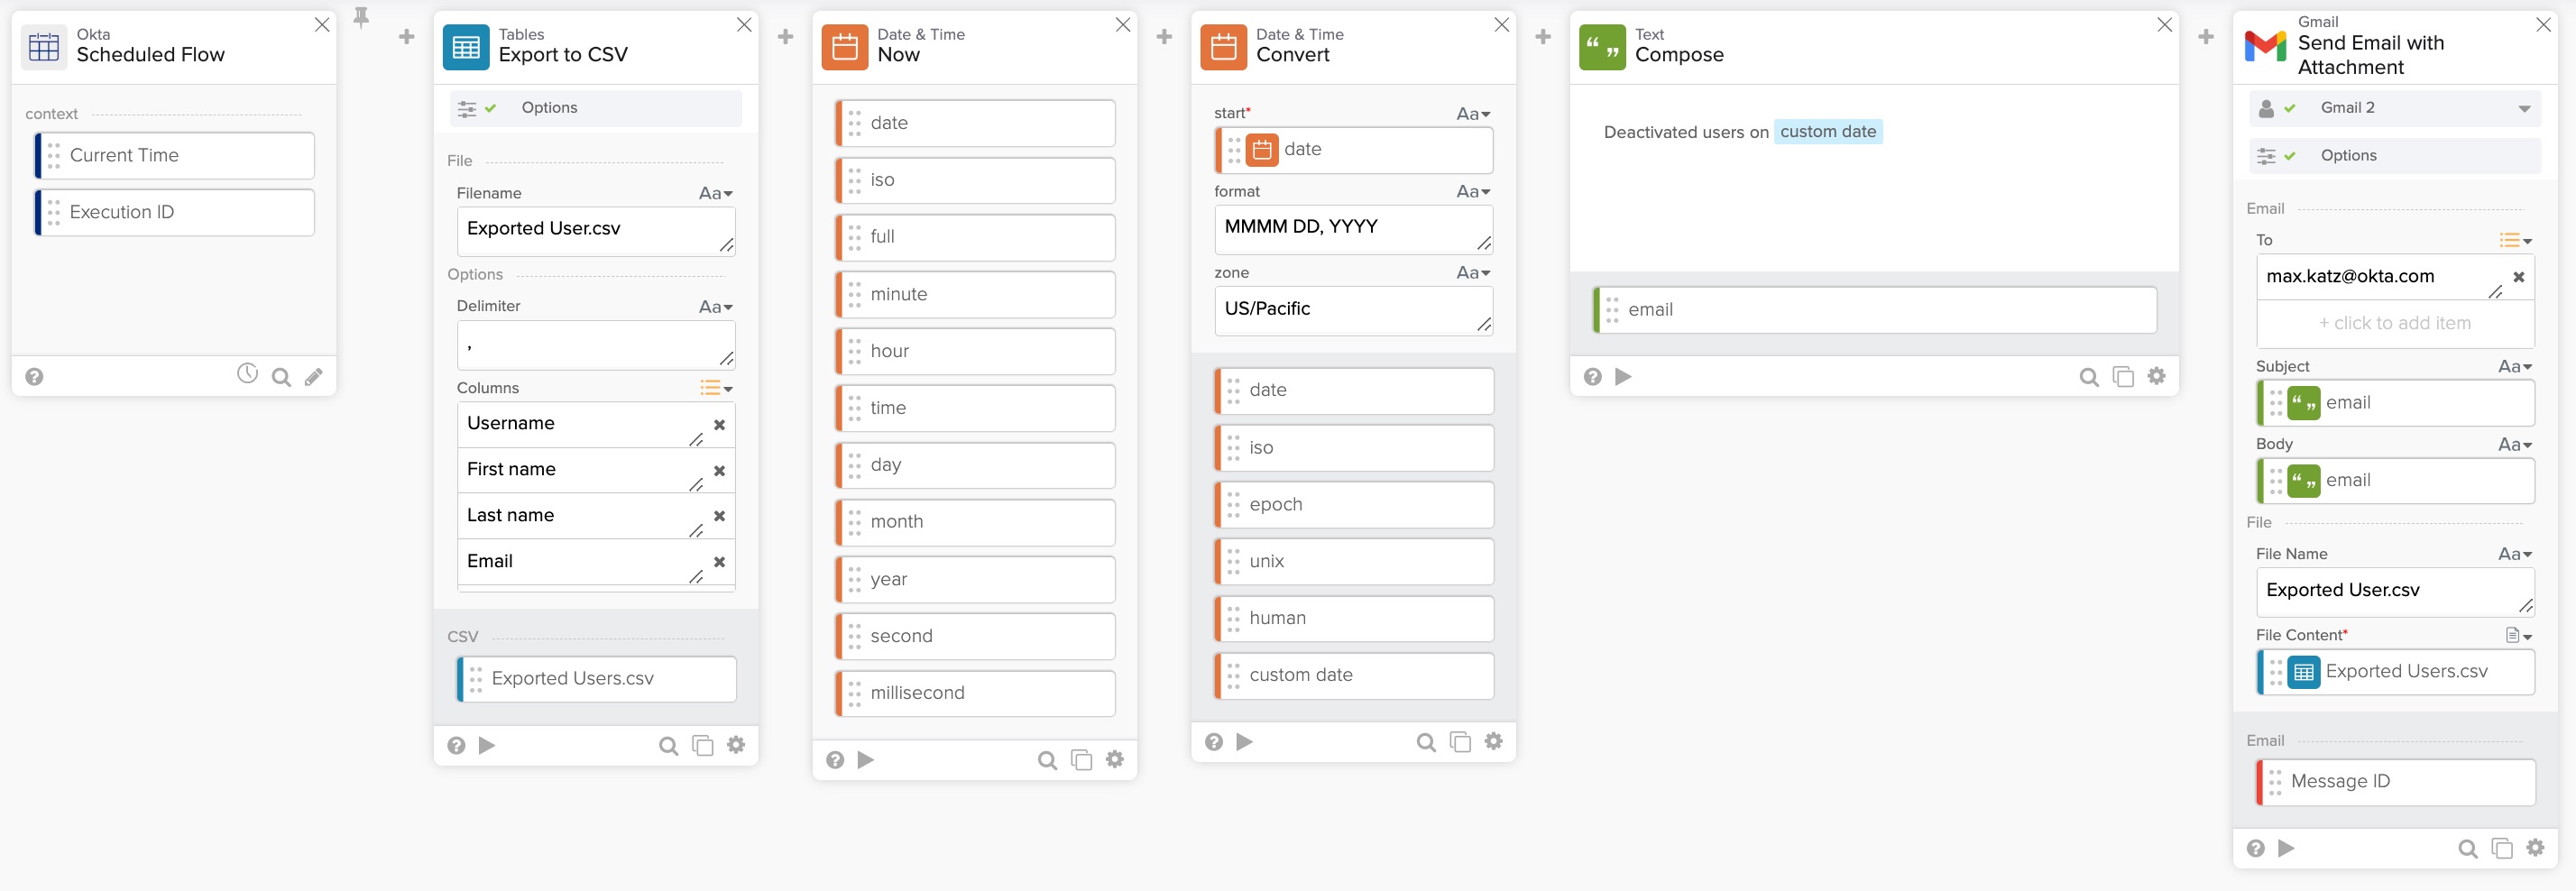
Task: Open Subject type dropdown in Gmail card
Action: [x=2515, y=367]
